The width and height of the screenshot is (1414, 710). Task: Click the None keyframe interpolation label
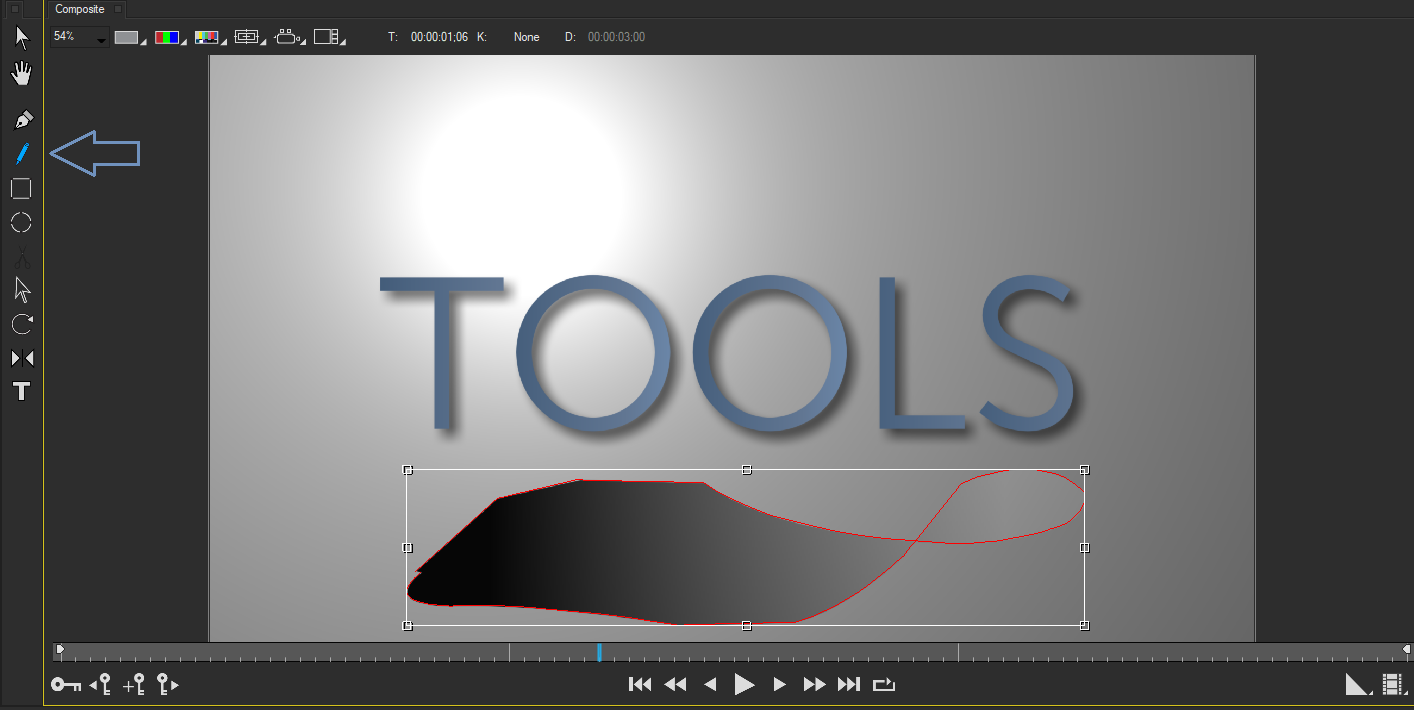tap(526, 37)
